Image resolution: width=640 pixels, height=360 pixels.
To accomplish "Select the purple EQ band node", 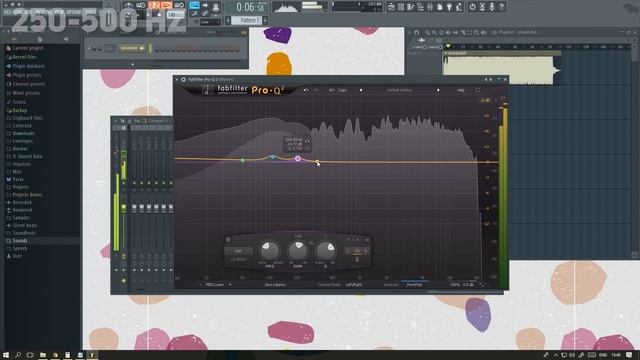I will click(x=298, y=158).
